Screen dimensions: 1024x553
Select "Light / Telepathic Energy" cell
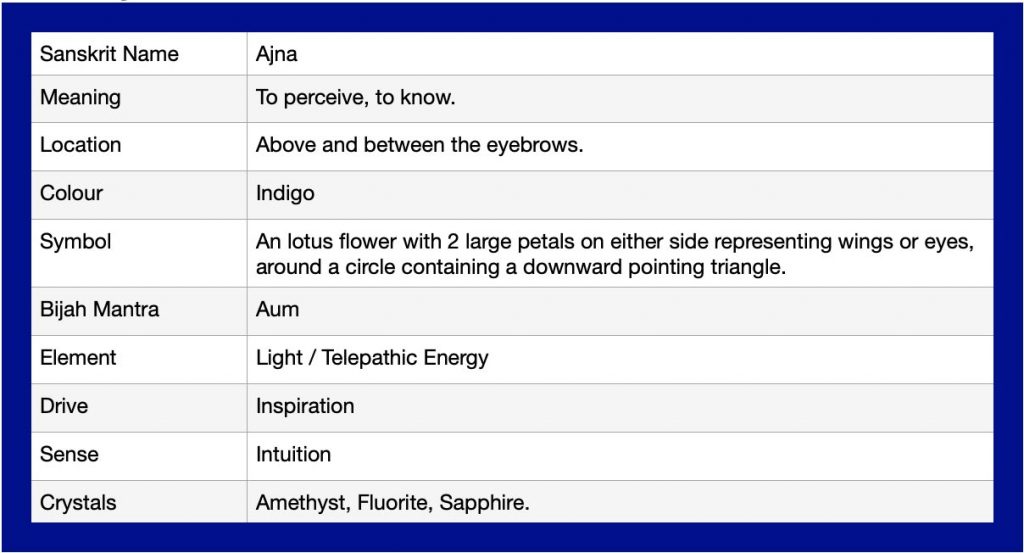(372, 357)
